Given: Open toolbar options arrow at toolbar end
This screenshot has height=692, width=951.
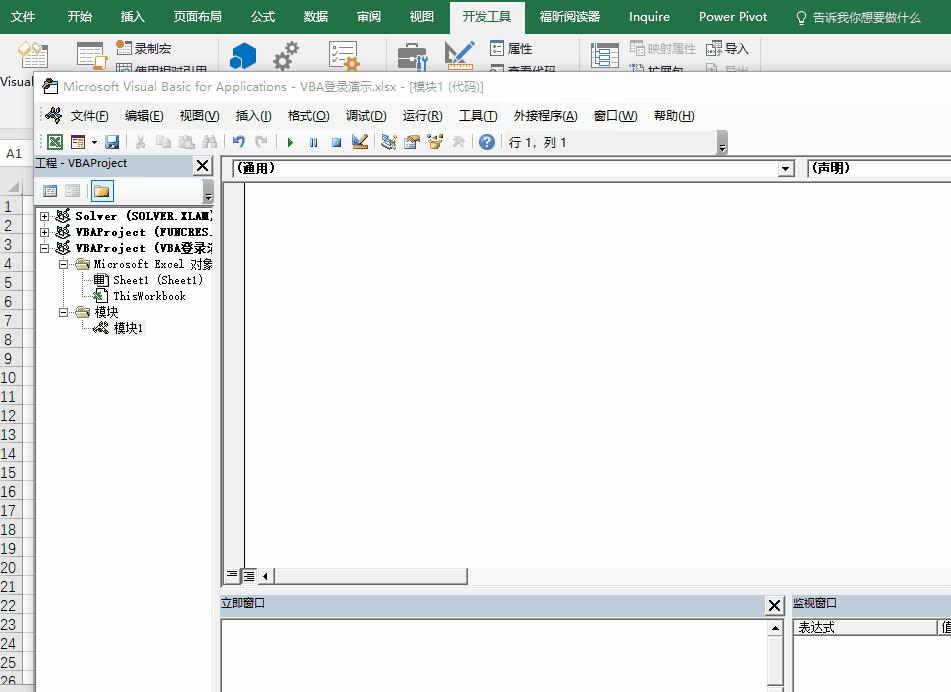Looking at the screenshot, I should (x=722, y=143).
